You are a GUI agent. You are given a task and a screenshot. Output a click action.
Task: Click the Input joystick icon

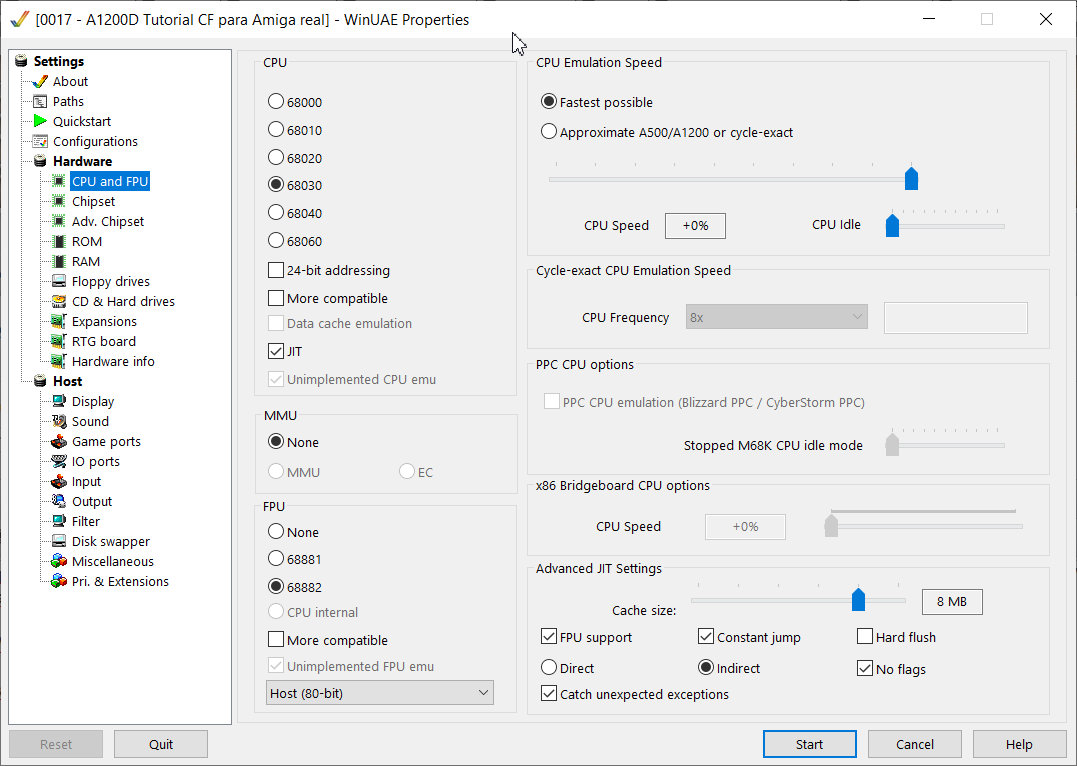(59, 481)
